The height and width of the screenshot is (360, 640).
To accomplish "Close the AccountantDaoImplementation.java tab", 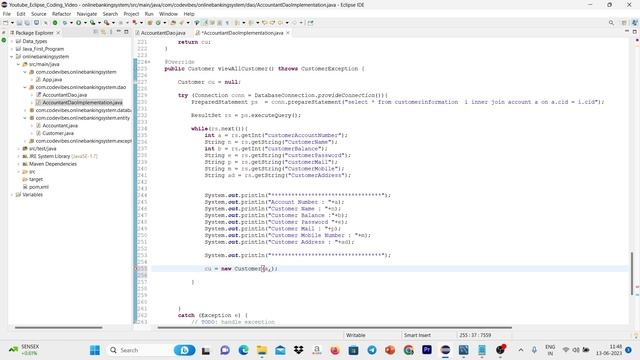I will pos(288,33).
